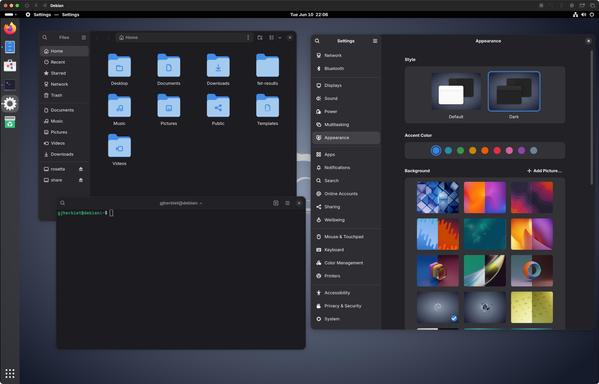Select Starred in Files sidebar
This screenshot has height=384, width=599.
coord(64,73)
